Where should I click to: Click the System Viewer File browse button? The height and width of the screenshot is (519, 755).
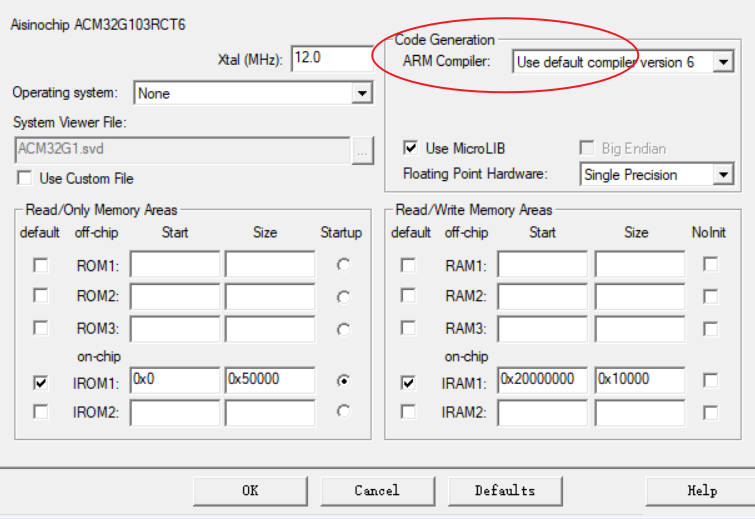click(x=363, y=151)
